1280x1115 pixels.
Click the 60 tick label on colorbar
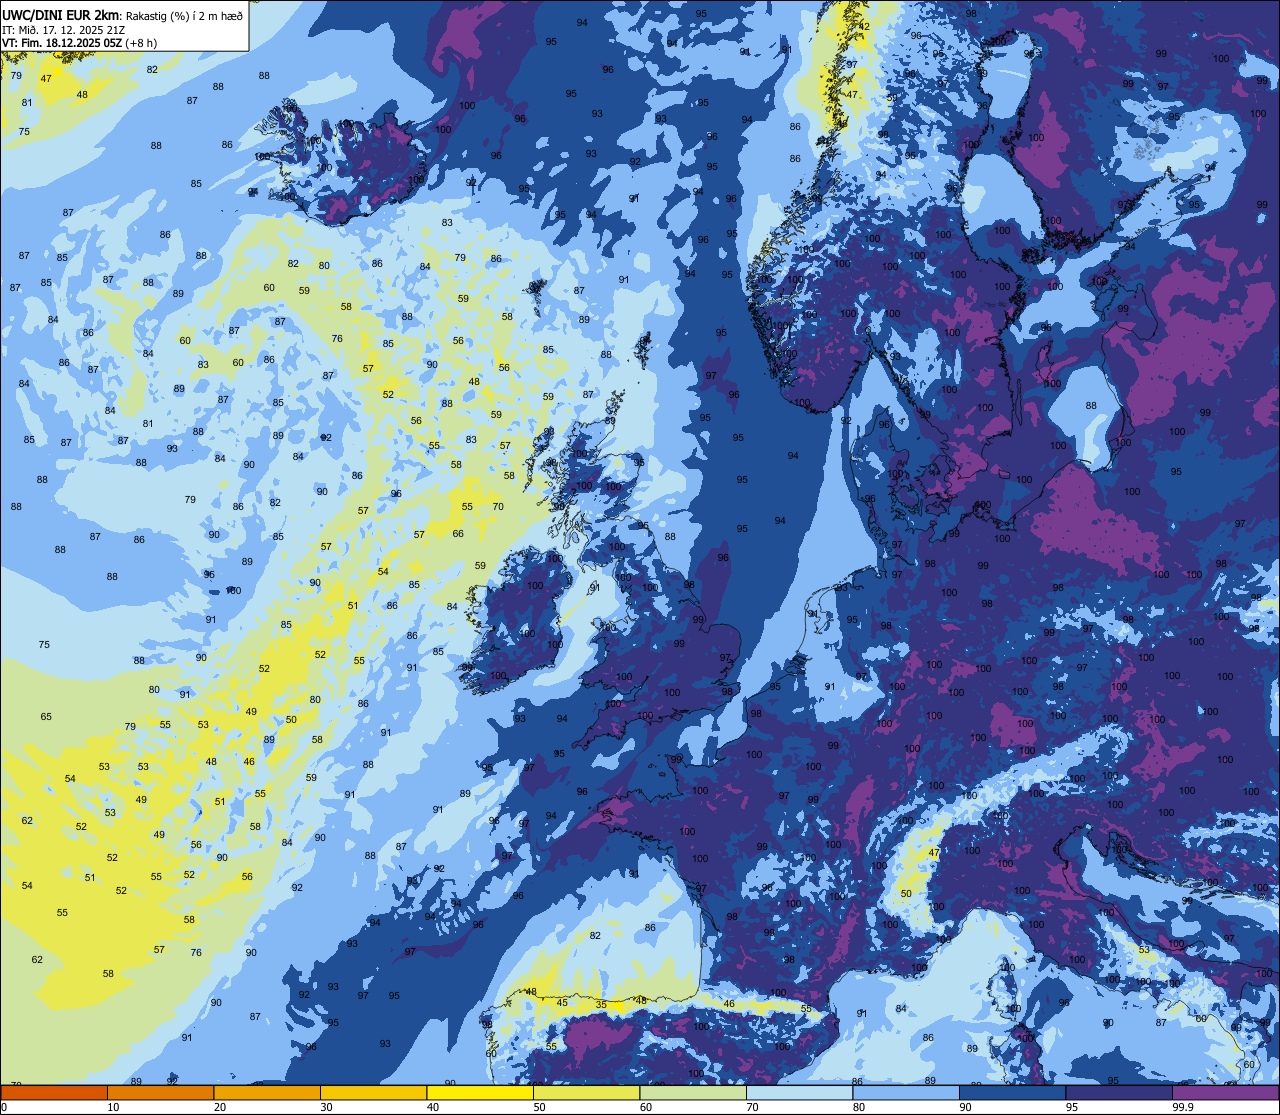[646, 1107]
